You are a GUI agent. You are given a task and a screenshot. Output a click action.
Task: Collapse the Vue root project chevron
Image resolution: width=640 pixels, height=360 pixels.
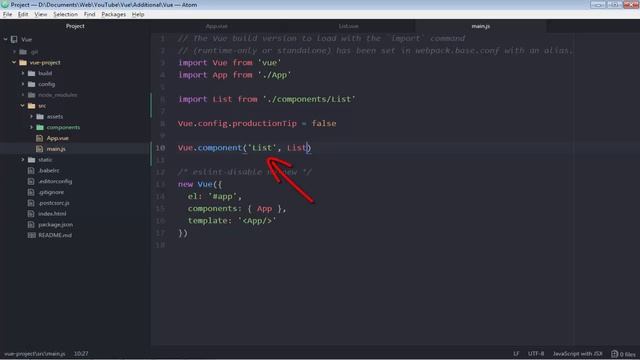pyautogui.click(x=5, y=40)
